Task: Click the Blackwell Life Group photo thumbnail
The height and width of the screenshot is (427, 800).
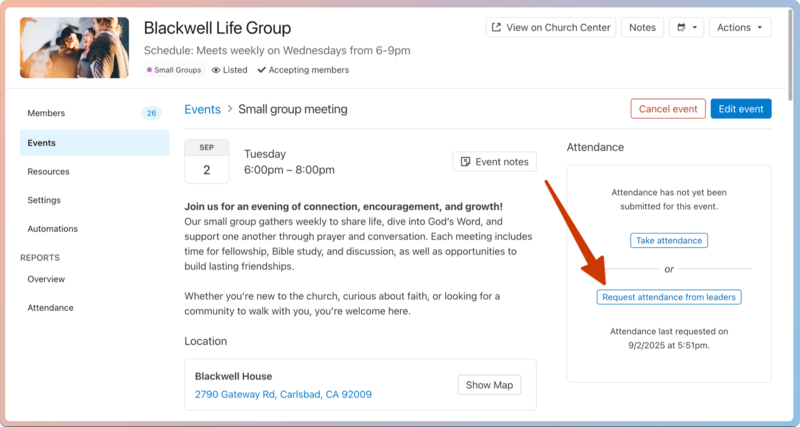Action: pyautogui.click(x=74, y=48)
